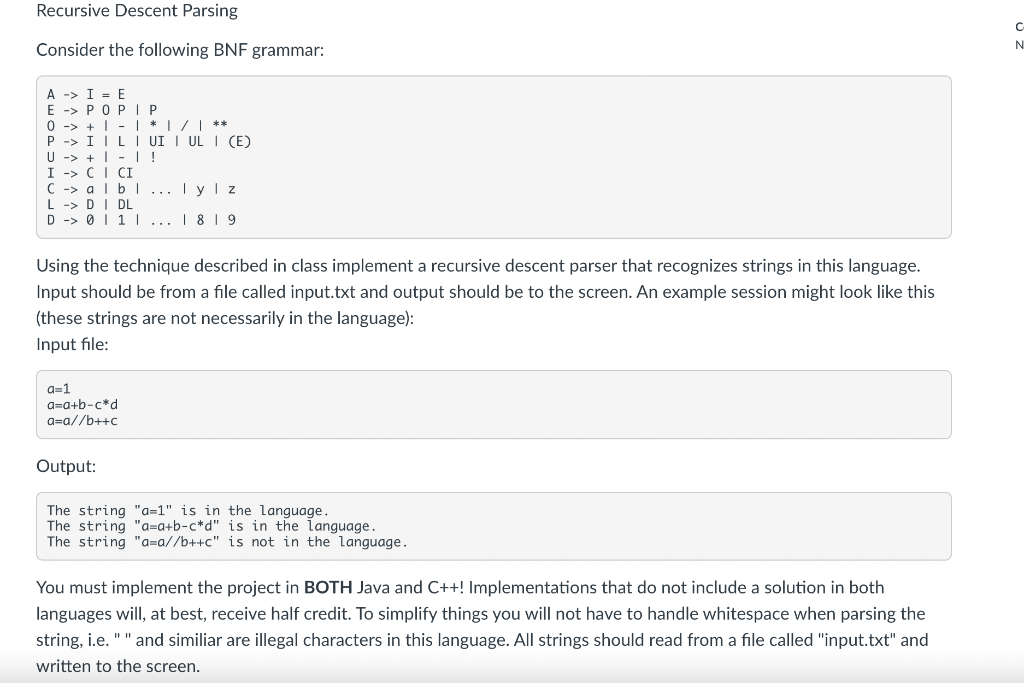The image size is (1024, 683).
Task: Click the rule 'I -> C | CI'
Action: [90, 173]
